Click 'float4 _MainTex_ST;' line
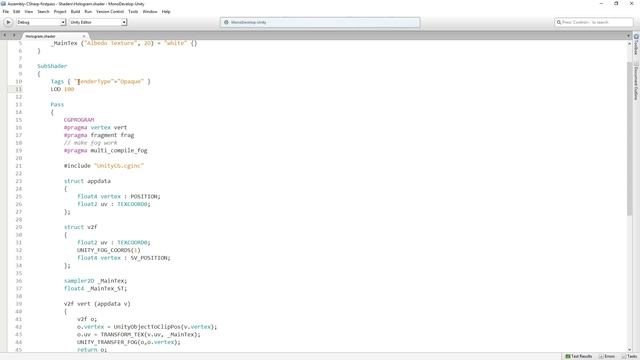Viewport: 640px width, 360px height. pos(95,288)
